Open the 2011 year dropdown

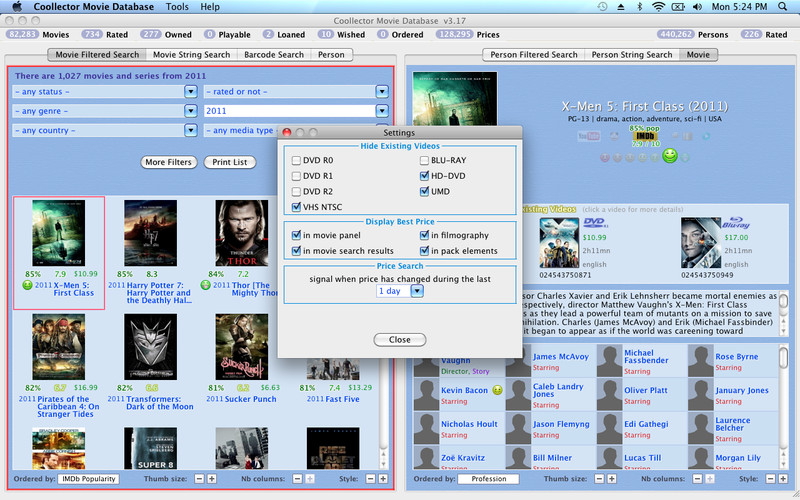click(x=382, y=111)
